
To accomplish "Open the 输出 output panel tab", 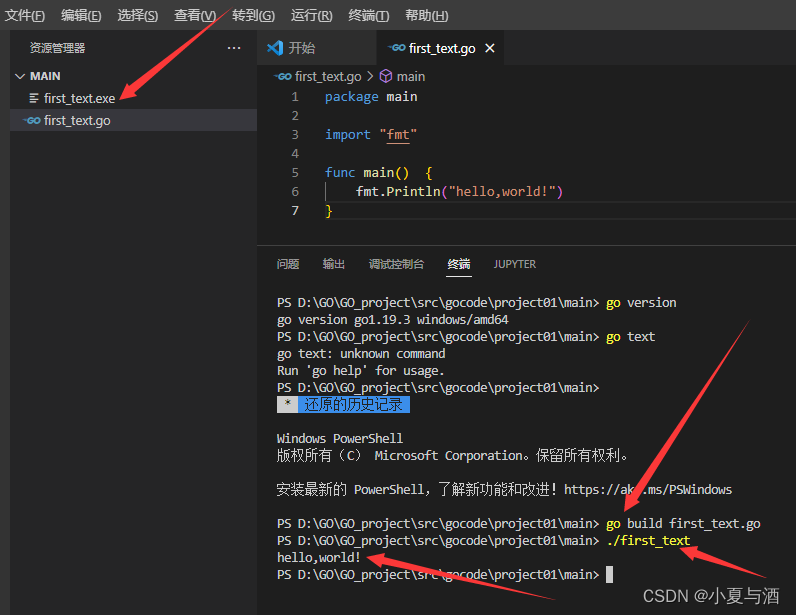I will tap(334, 264).
